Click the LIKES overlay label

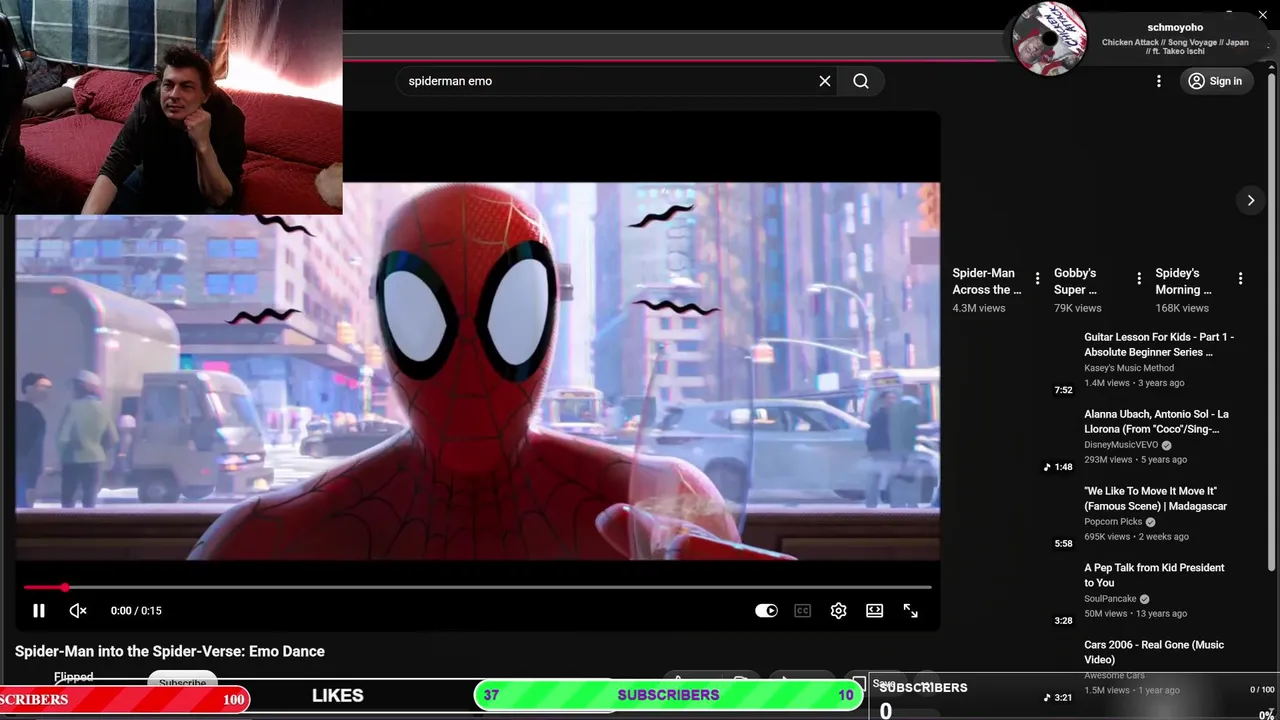pos(338,696)
